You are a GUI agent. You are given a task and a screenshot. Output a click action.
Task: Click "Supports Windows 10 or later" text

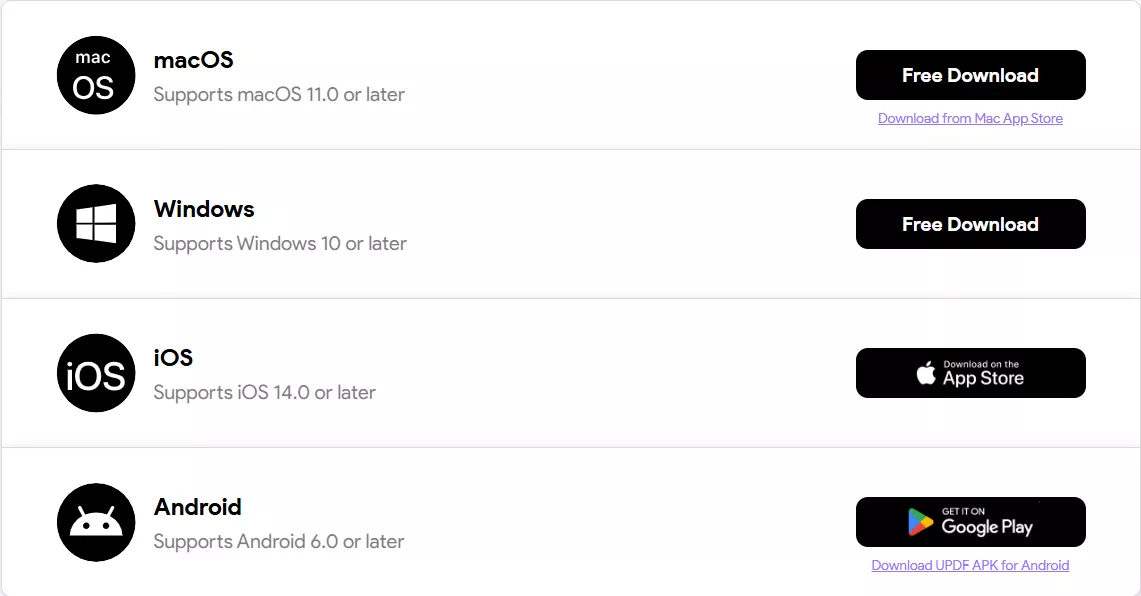pyautogui.click(x=280, y=244)
